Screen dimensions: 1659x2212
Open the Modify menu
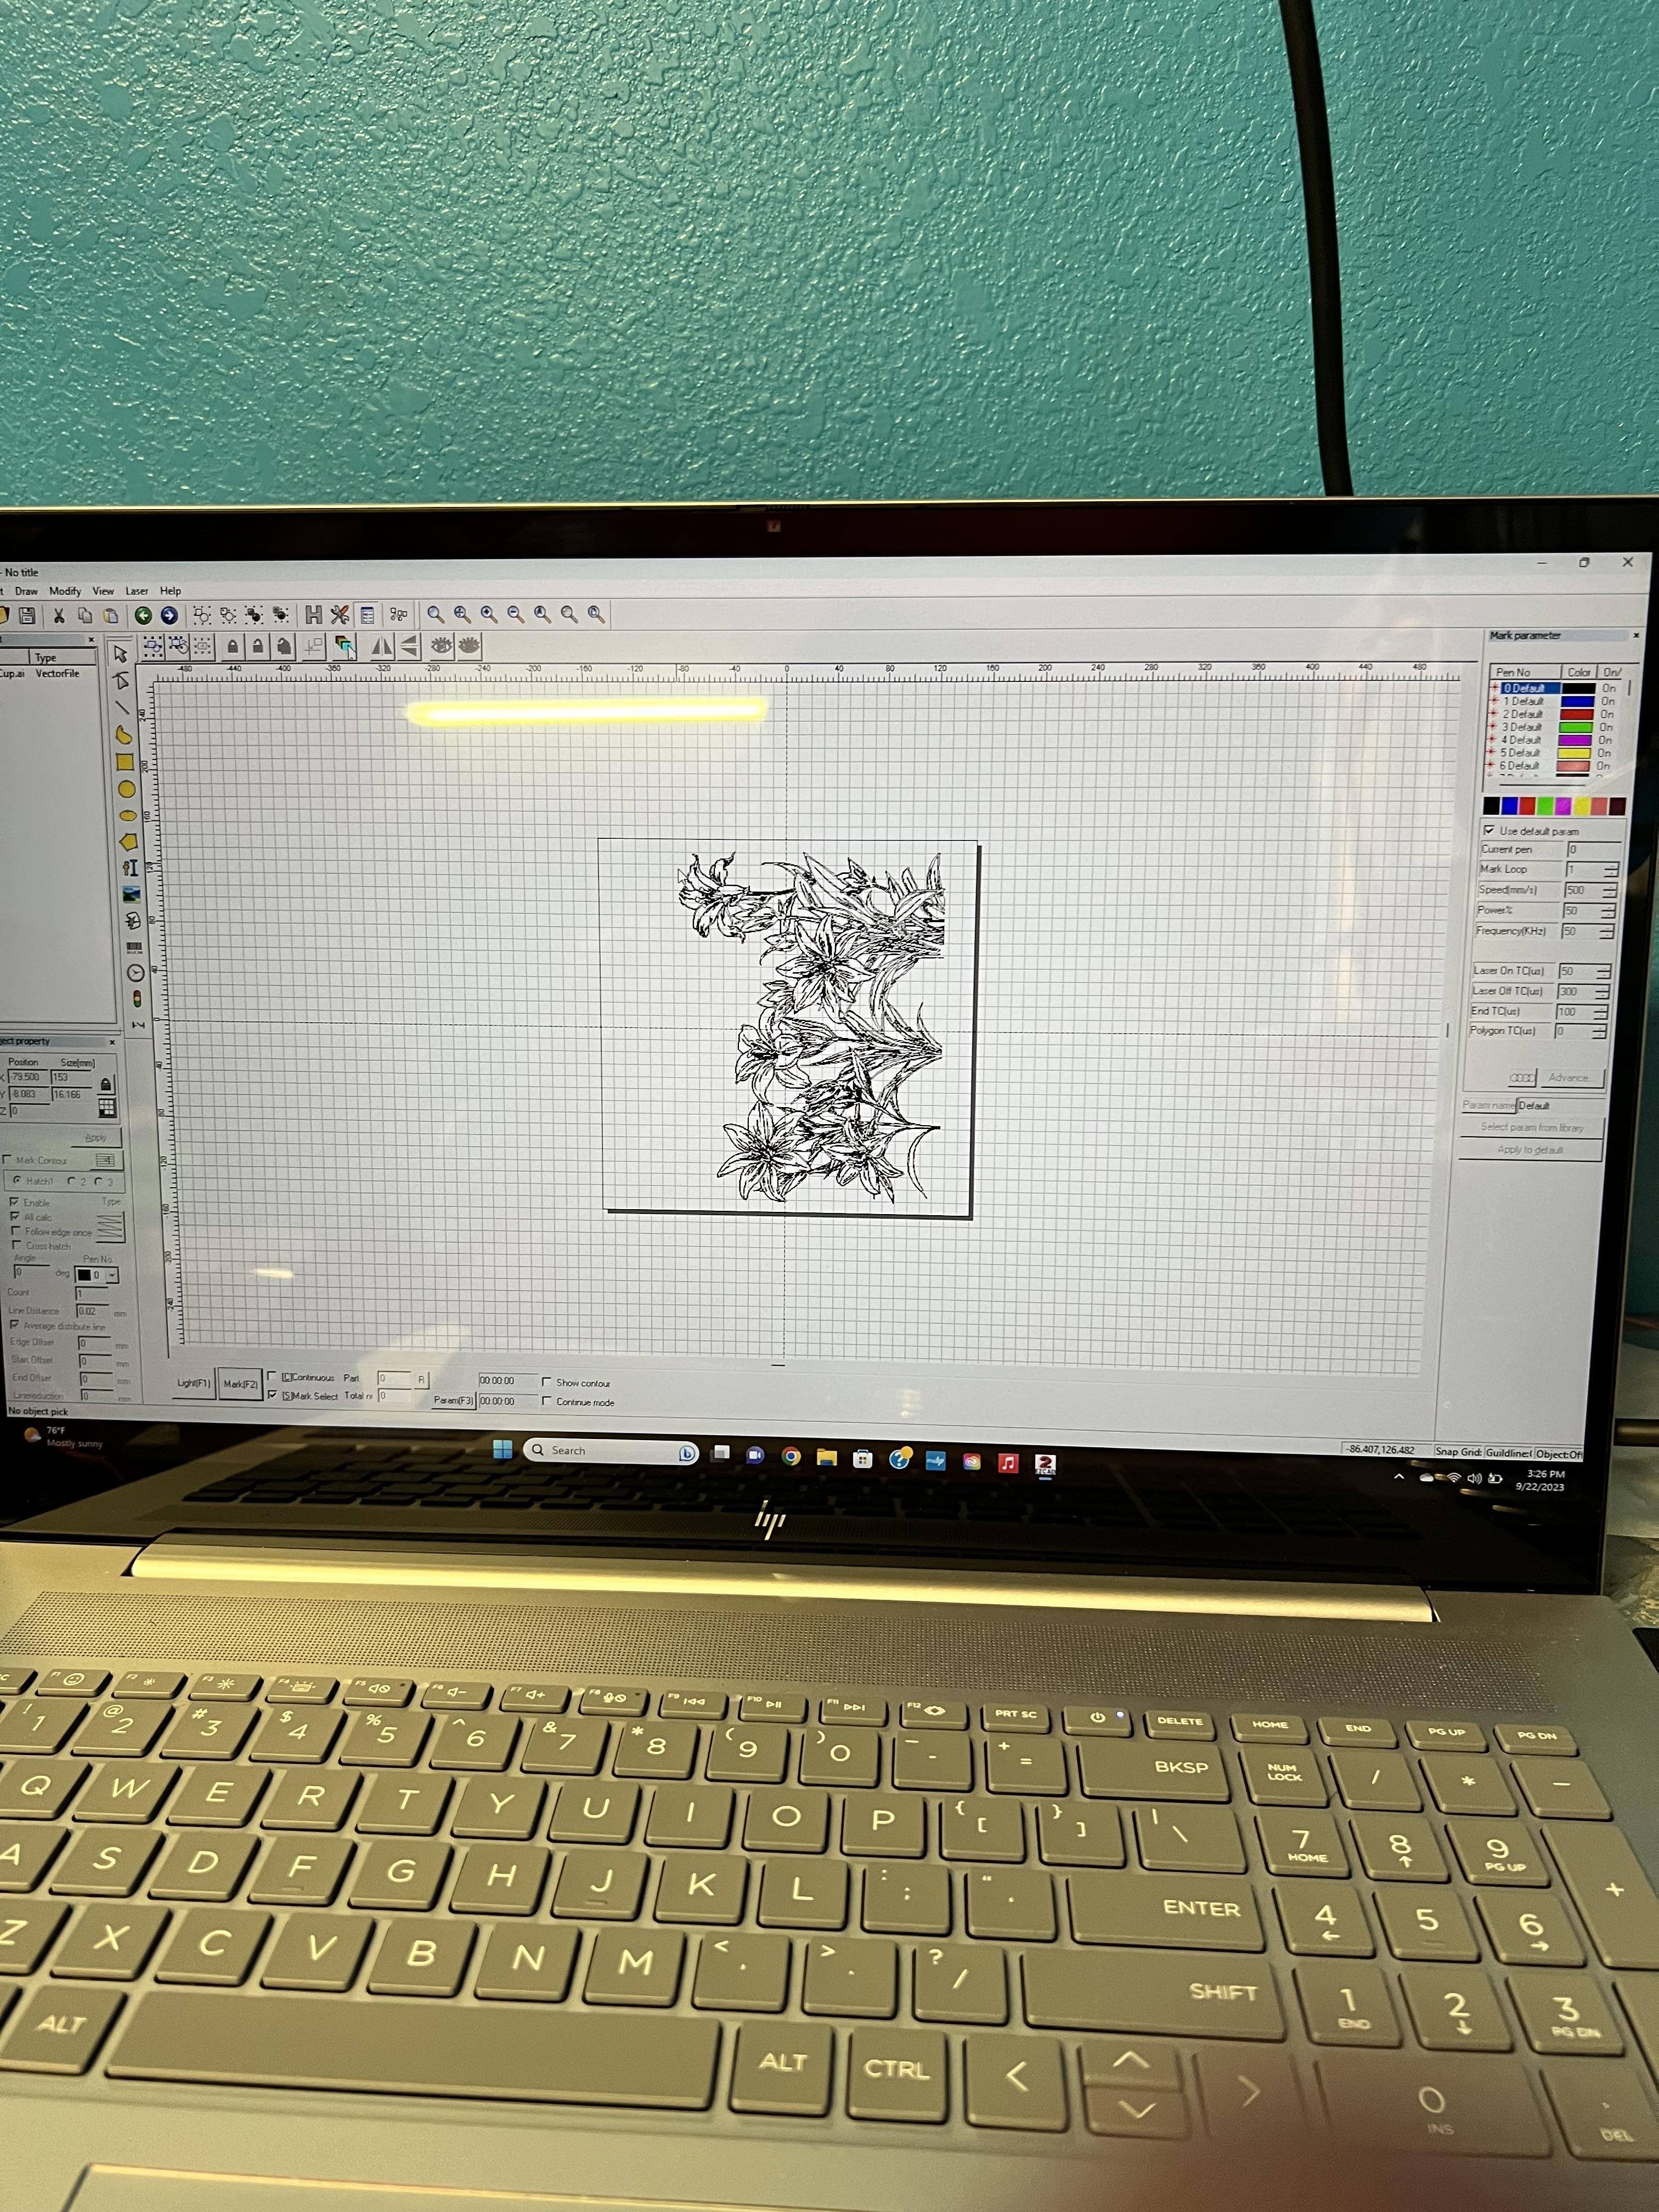point(65,591)
